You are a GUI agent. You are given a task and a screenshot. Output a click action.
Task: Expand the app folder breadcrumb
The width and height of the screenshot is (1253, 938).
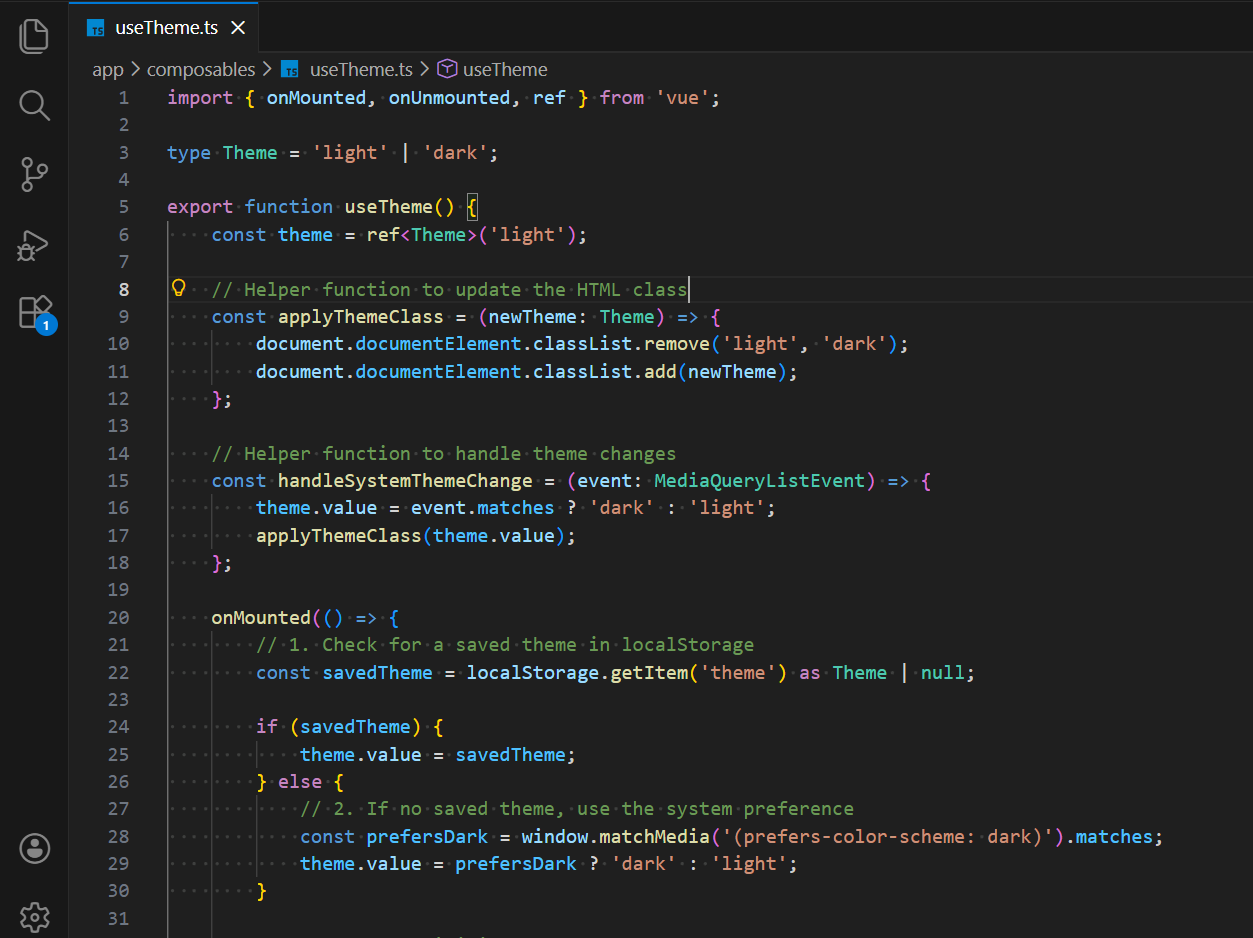click(x=108, y=69)
